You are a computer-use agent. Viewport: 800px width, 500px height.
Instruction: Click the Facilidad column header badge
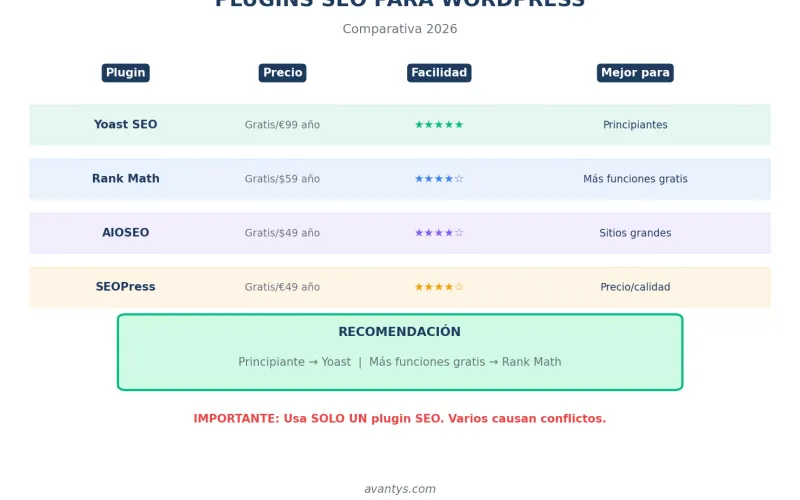439,73
